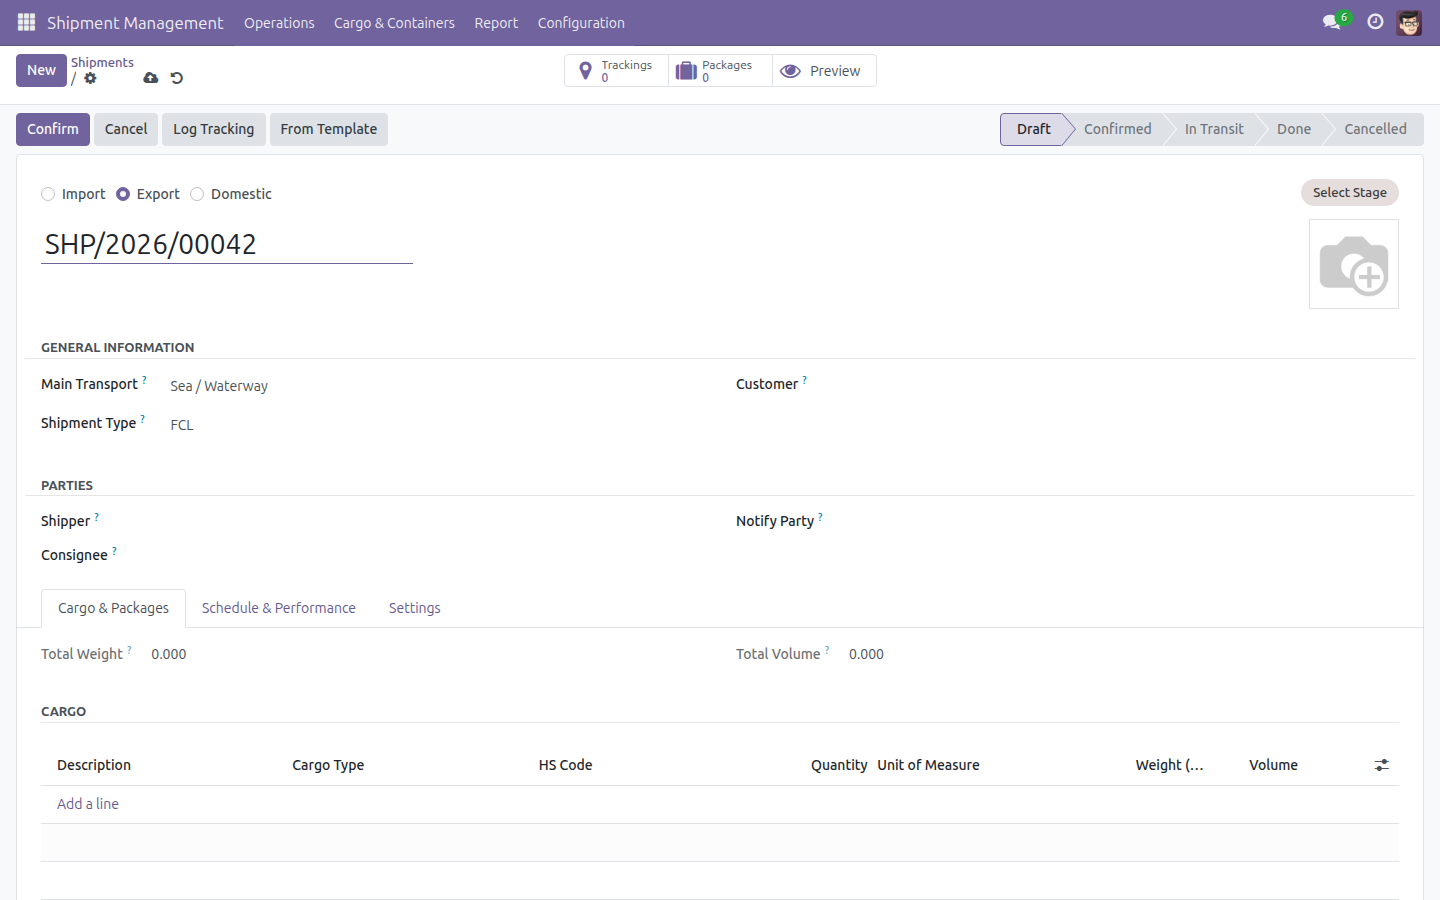Sort cargo by Description column header

point(94,765)
